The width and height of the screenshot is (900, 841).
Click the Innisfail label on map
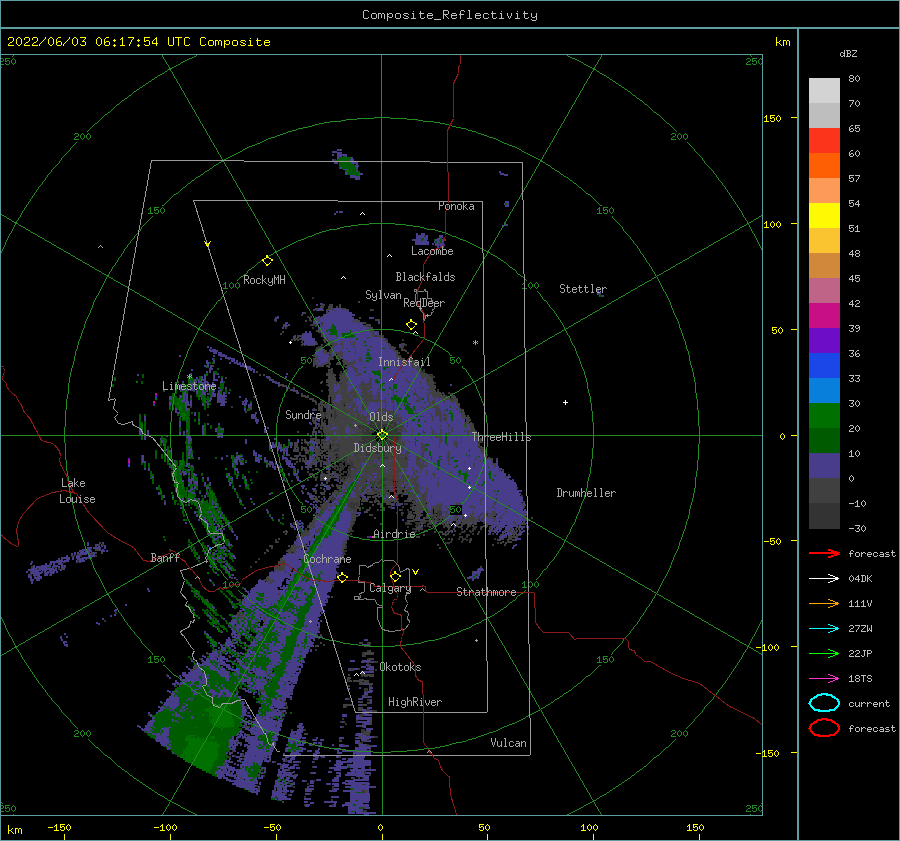404,362
